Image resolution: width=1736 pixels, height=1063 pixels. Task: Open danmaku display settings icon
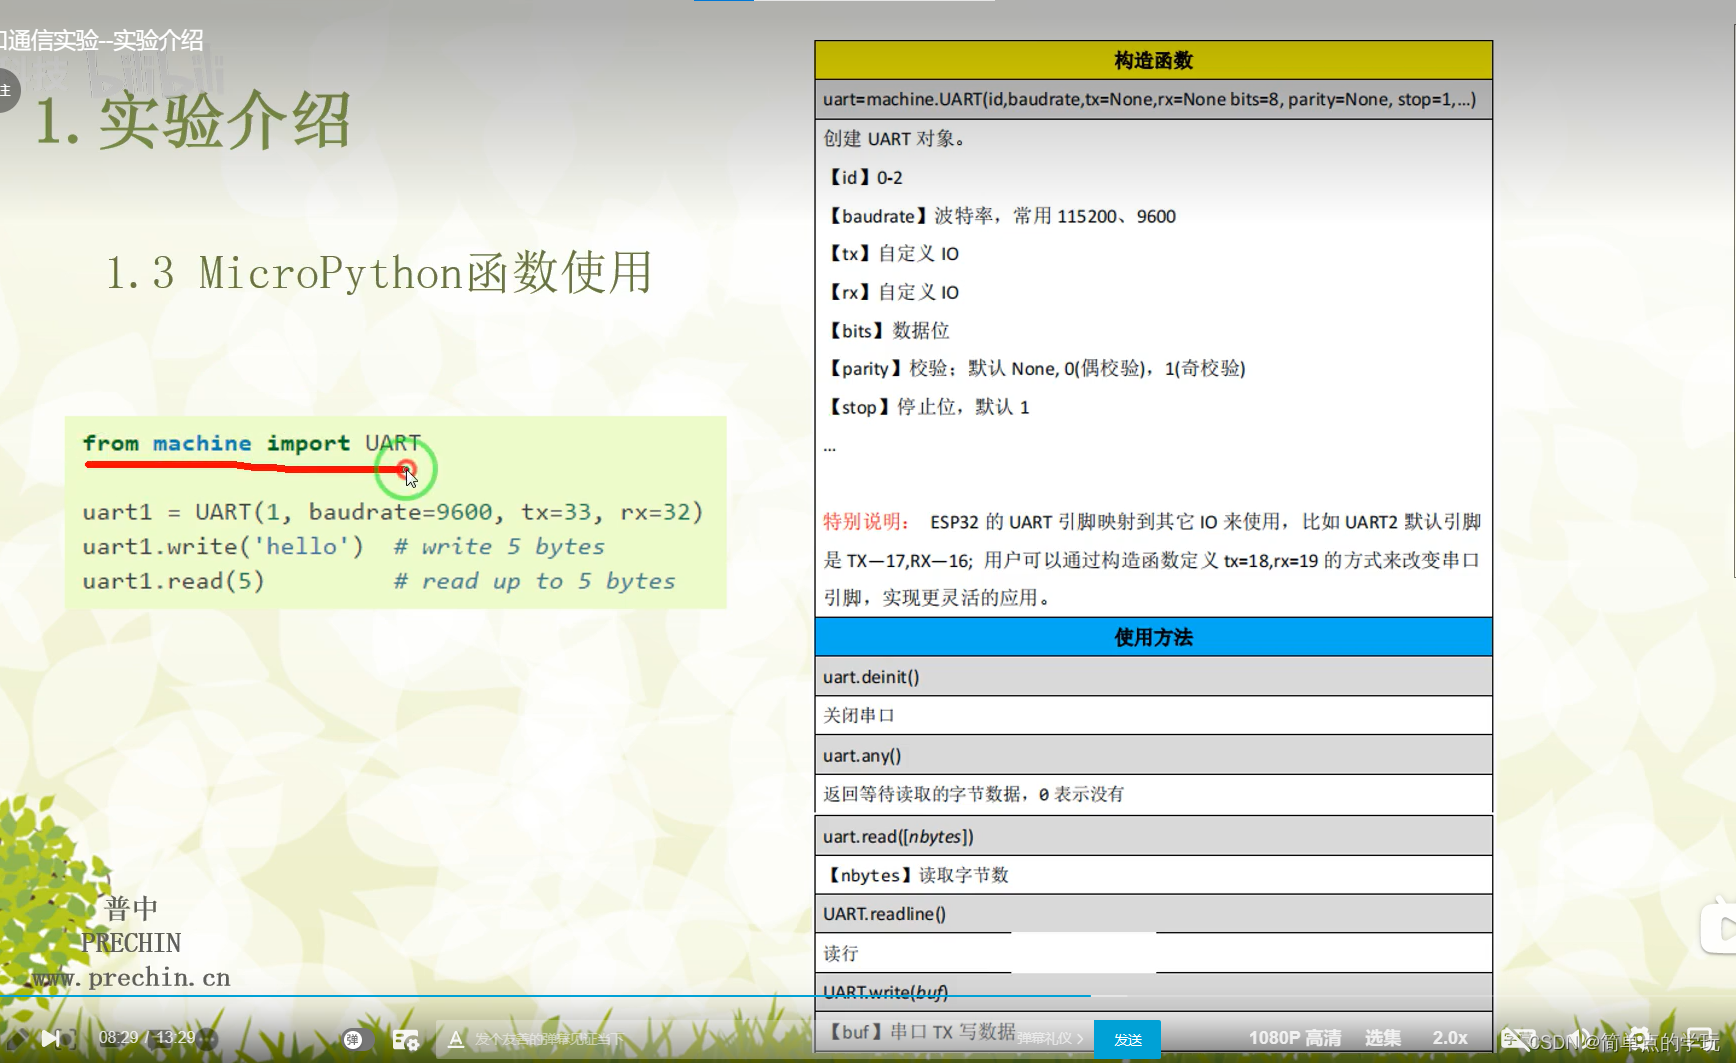[x=405, y=1040]
